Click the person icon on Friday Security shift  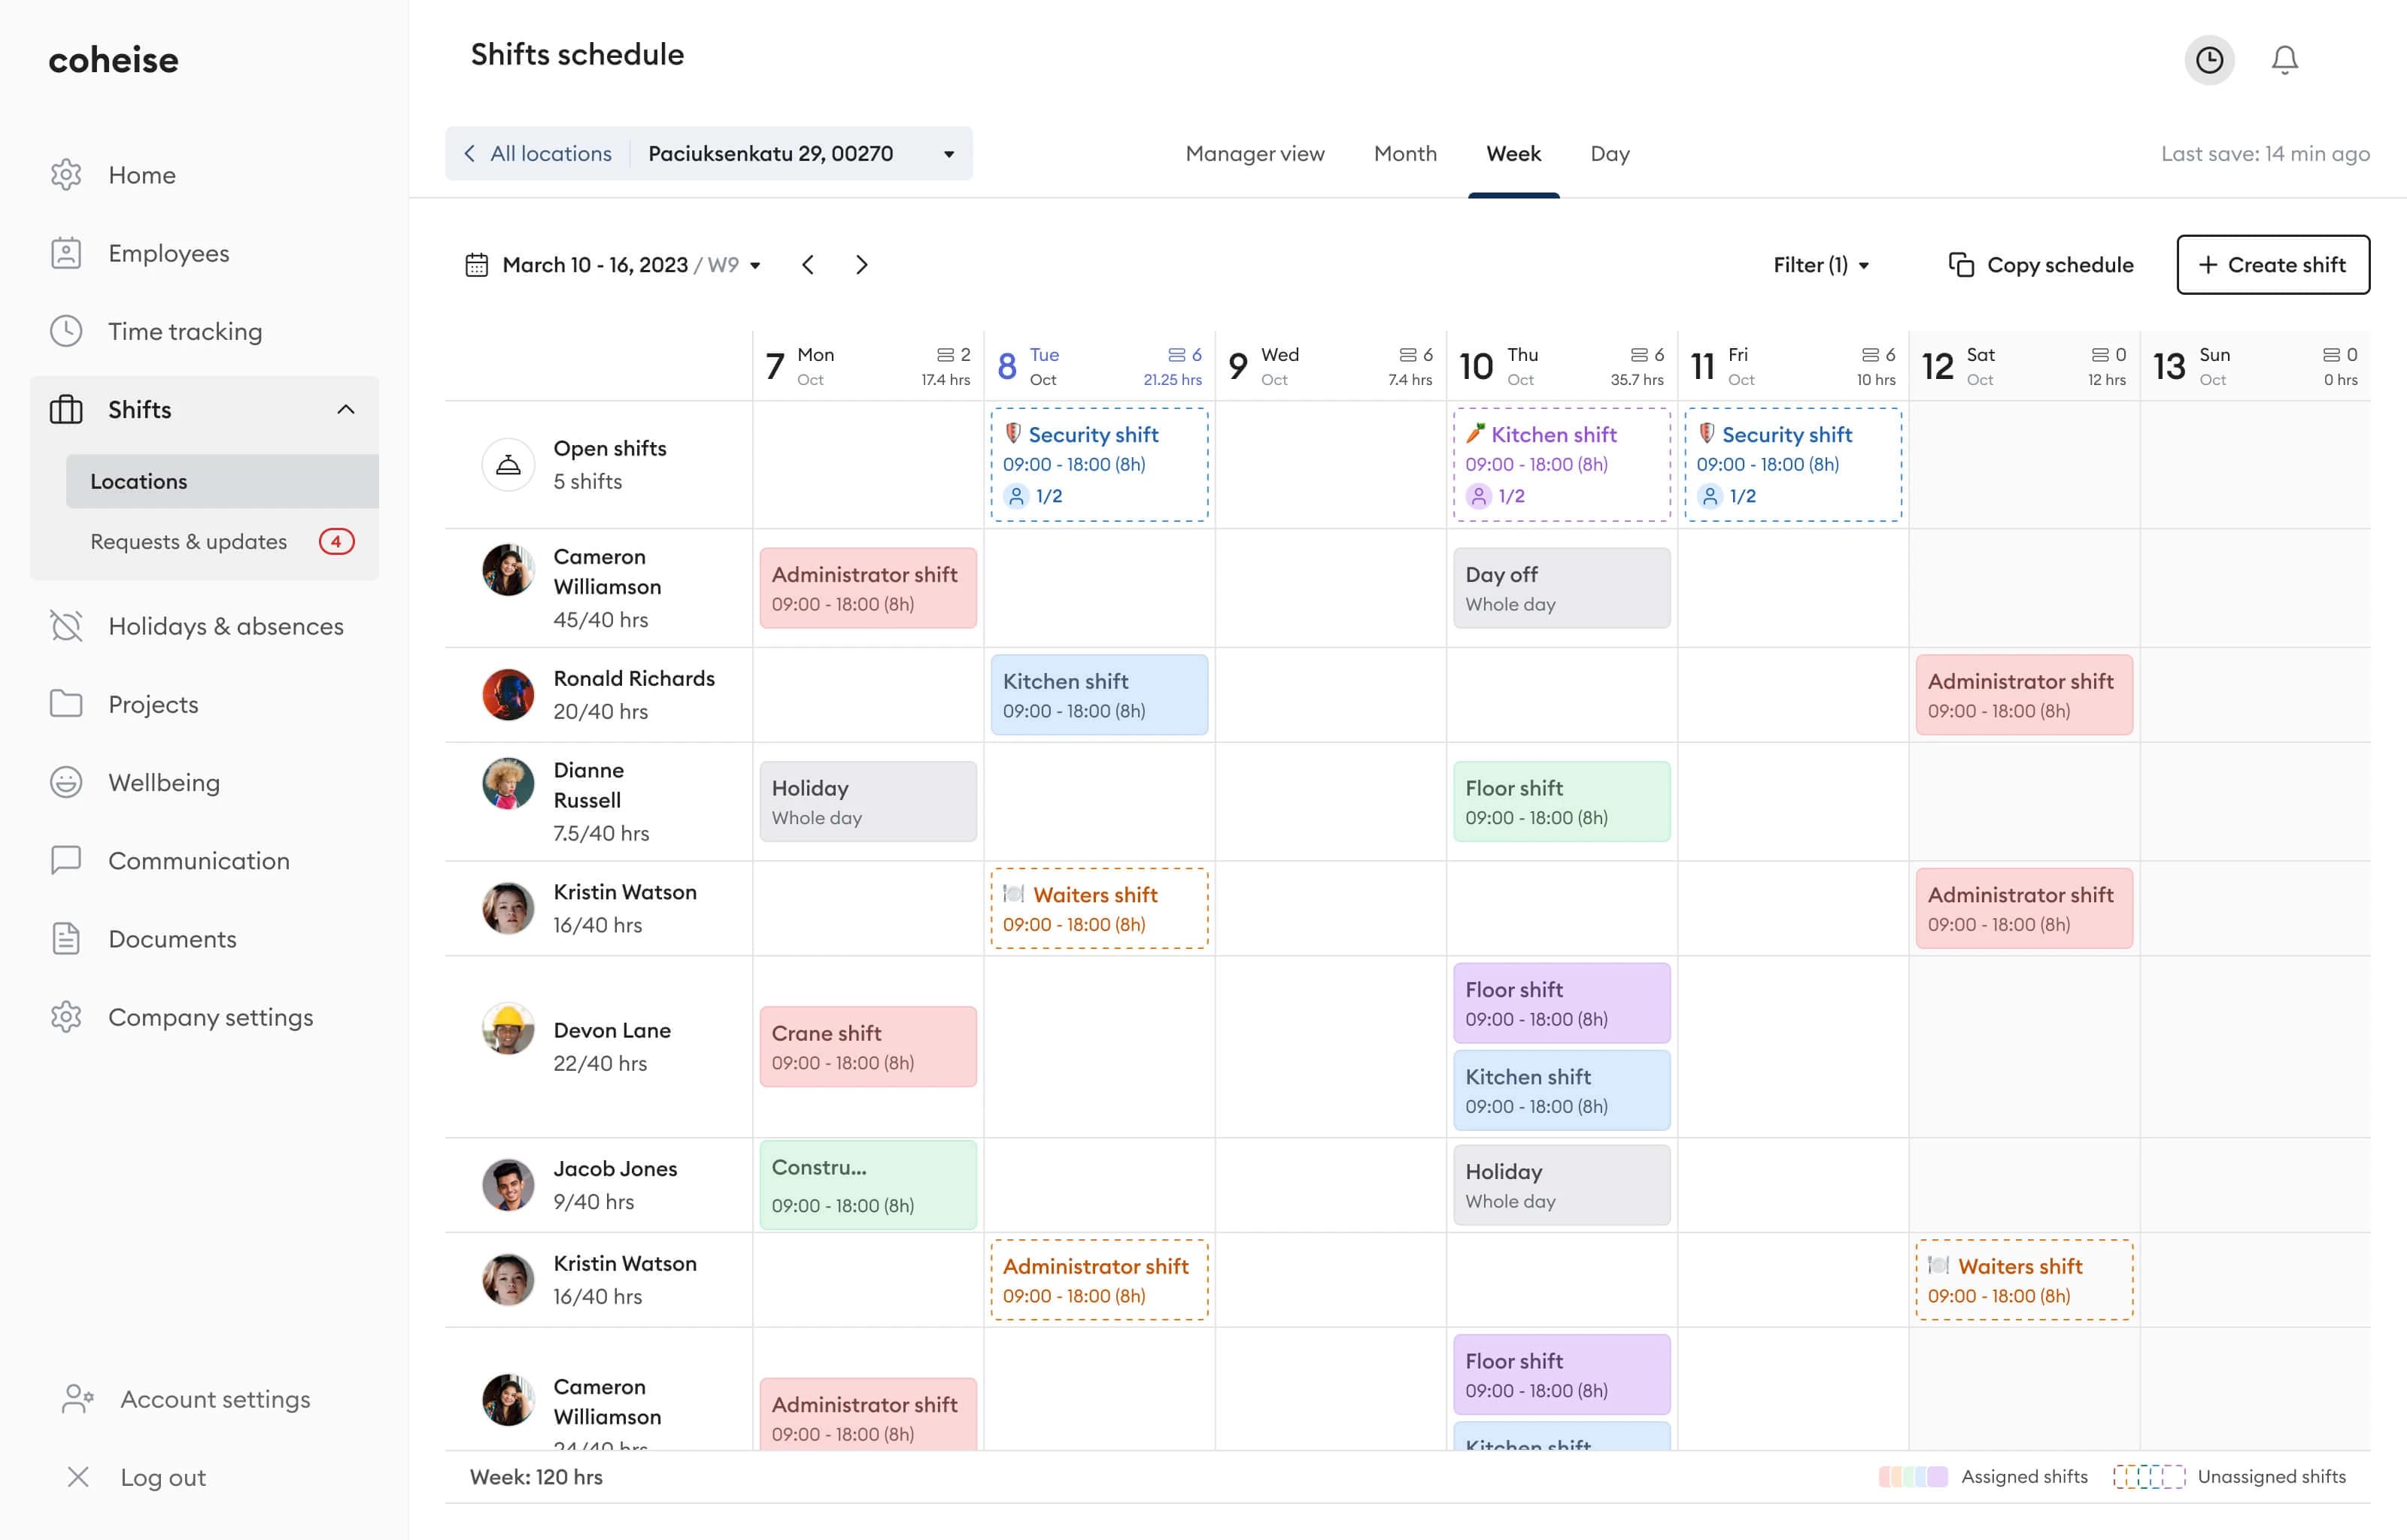(x=1710, y=496)
